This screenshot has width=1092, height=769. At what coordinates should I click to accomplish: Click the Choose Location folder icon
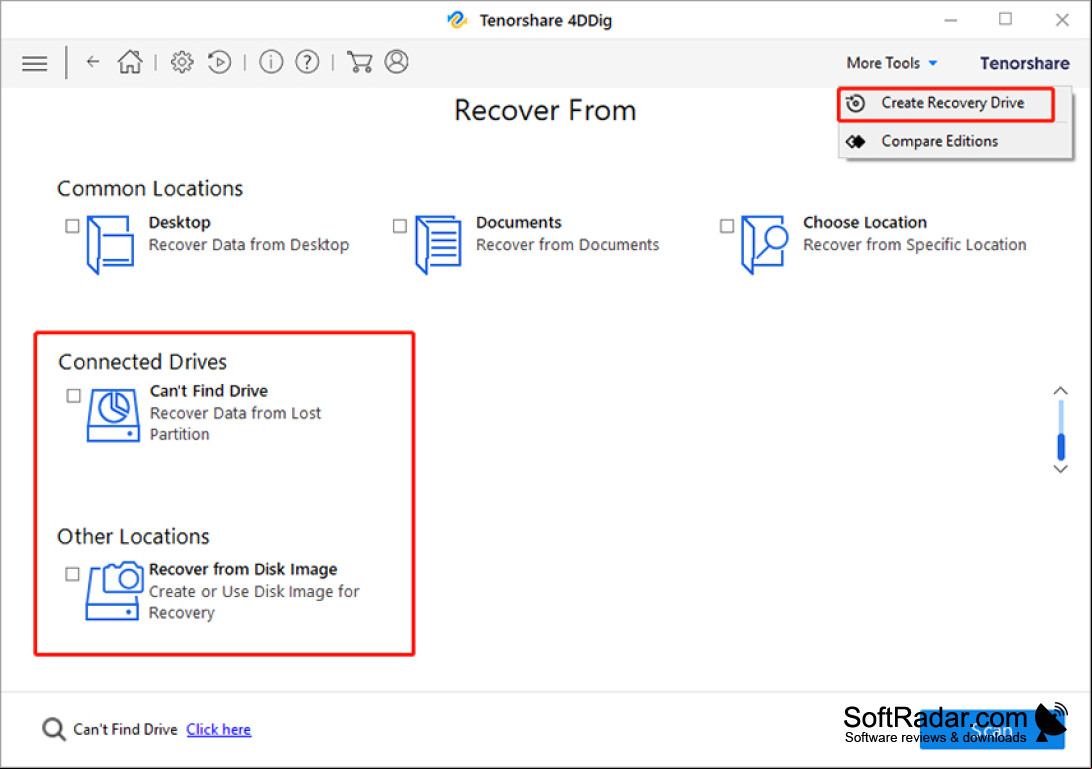pyautogui.click(x=765, y=244)
